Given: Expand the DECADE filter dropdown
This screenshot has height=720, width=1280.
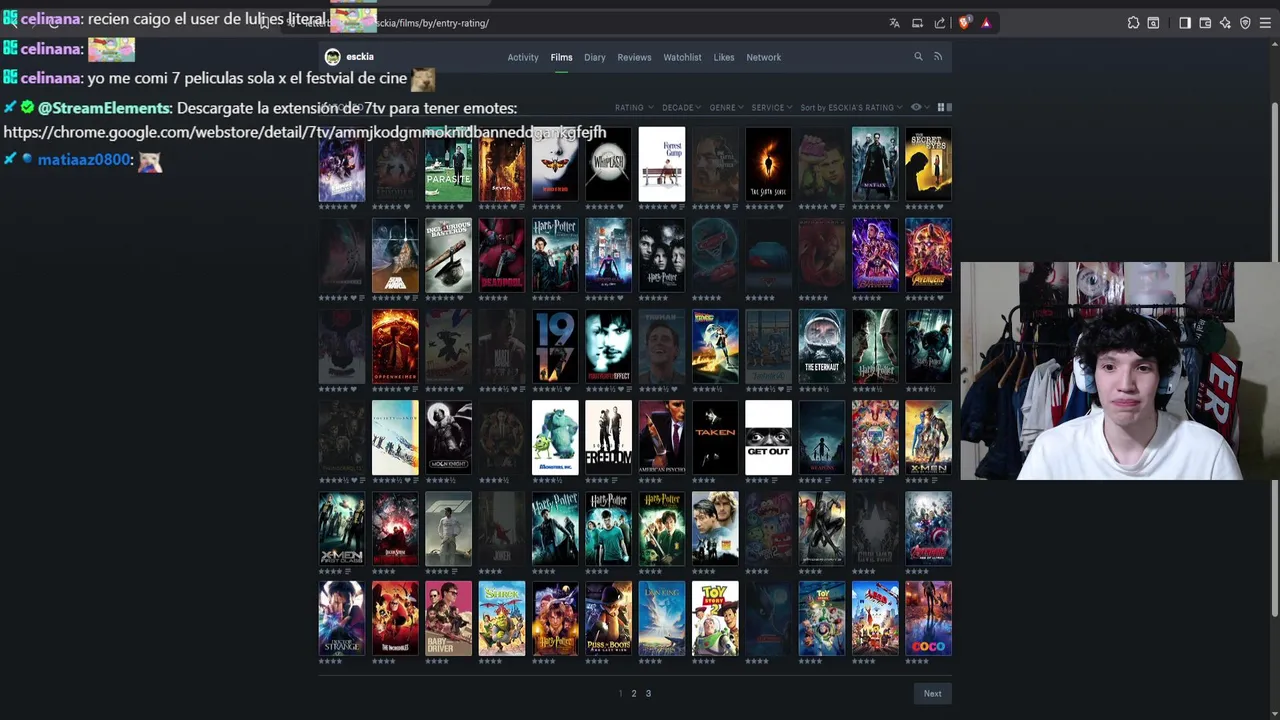Looking at the screenshot, I should 681,107.
